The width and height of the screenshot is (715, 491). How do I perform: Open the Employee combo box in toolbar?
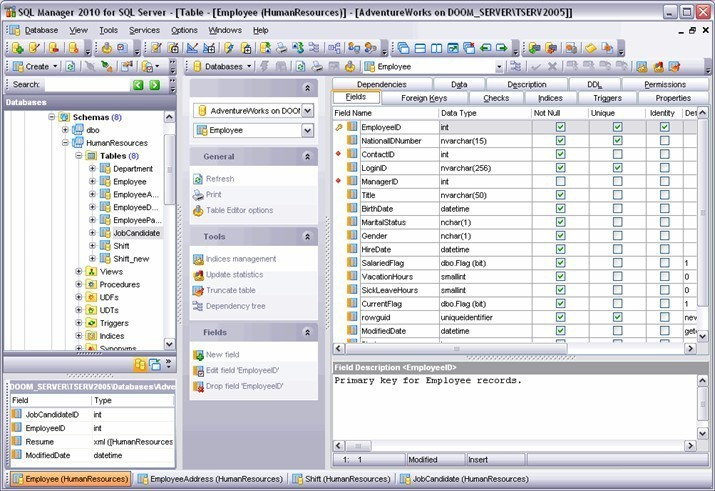click(499, 67)
